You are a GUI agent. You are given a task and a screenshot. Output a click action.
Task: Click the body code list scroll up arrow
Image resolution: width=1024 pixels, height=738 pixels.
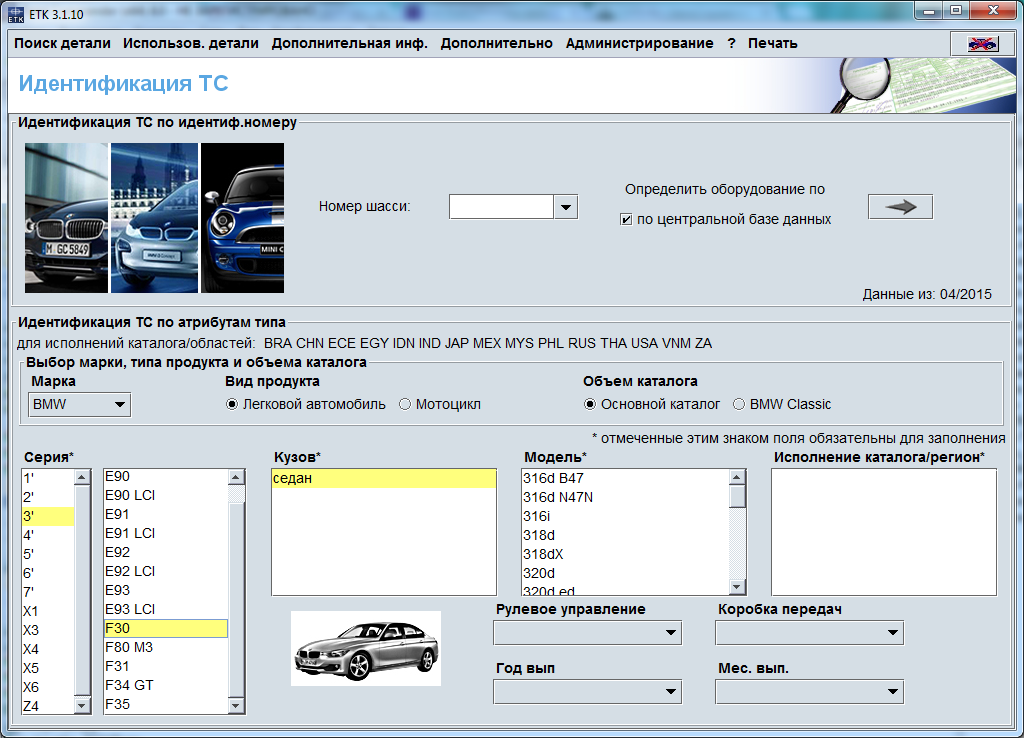pos(236,477)
